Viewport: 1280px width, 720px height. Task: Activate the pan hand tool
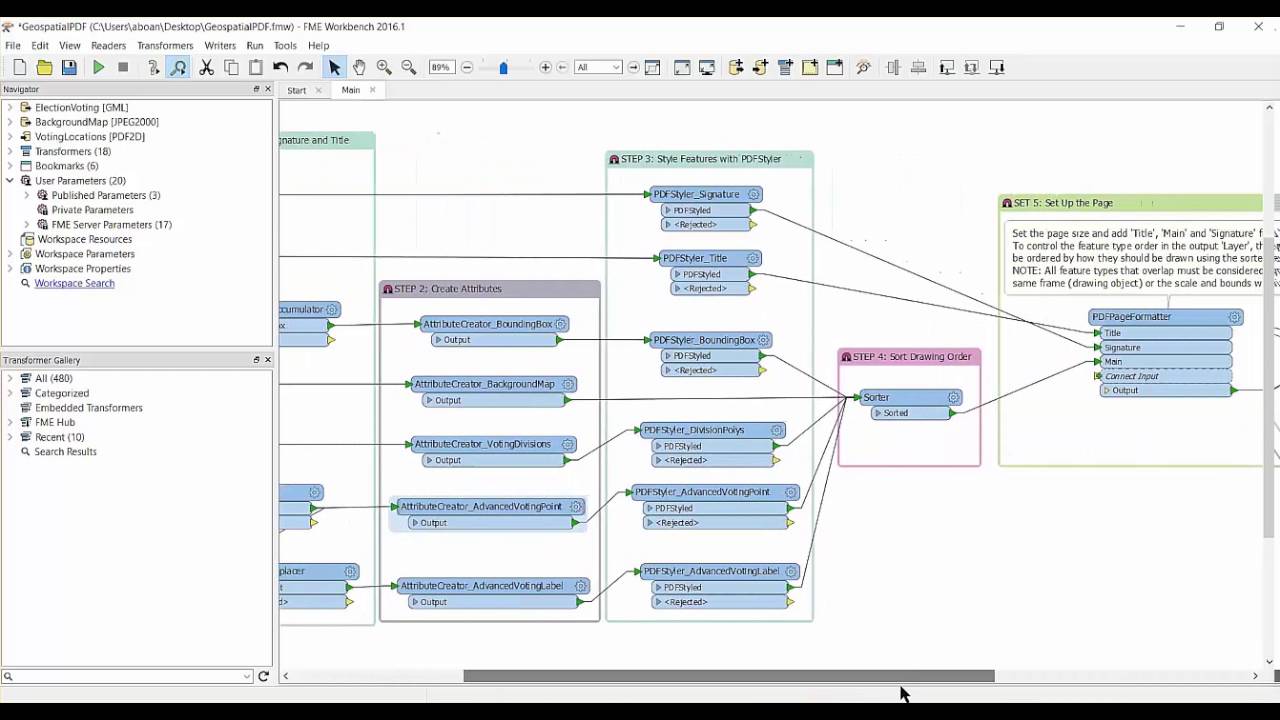click(x=359, y=67)
